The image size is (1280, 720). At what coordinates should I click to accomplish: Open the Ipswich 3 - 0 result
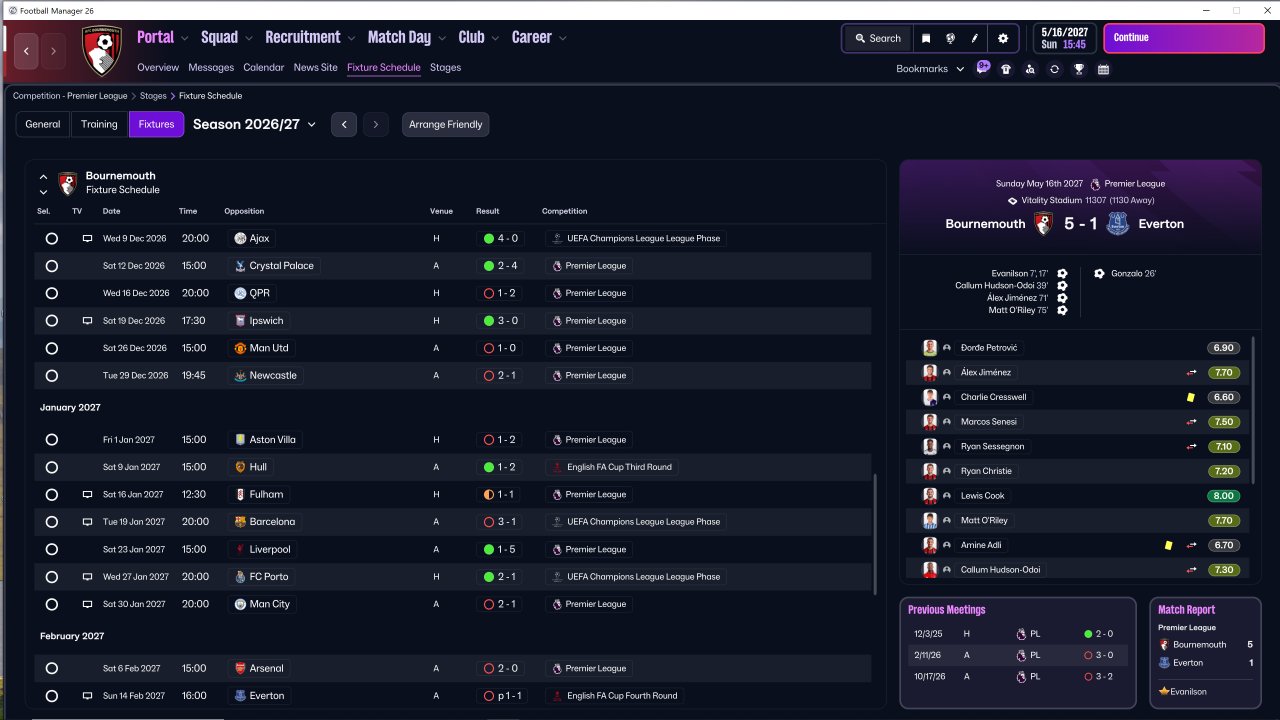(x=501, y=321)
